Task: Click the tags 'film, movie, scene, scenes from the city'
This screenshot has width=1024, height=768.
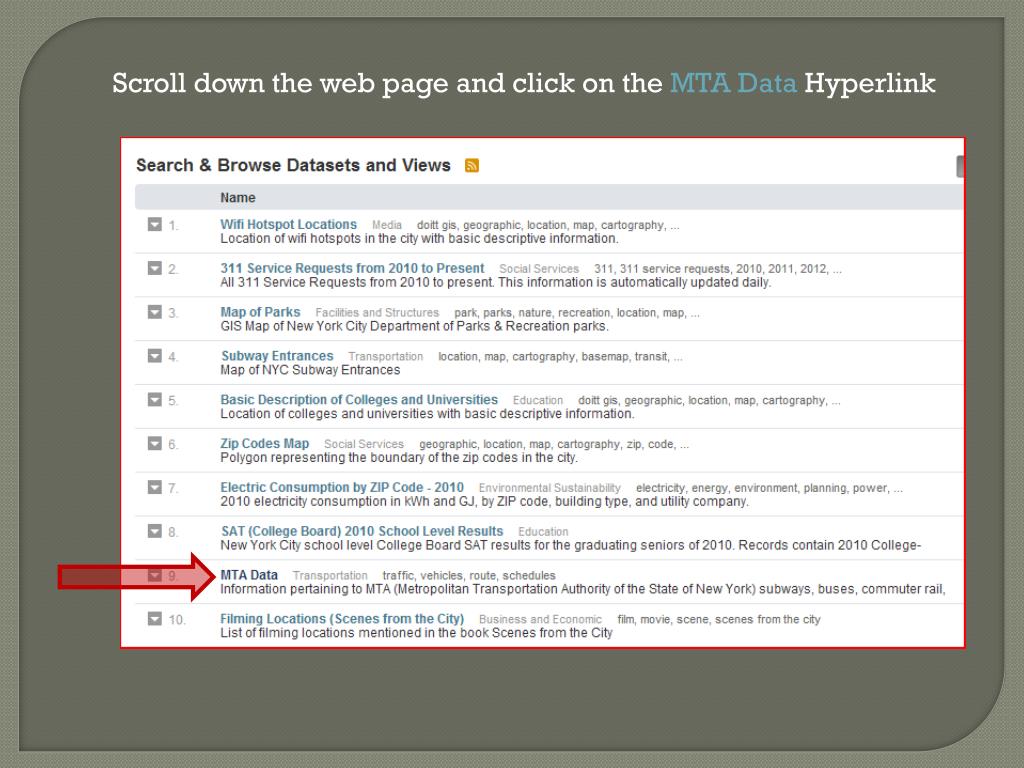Action: [718, 619]
